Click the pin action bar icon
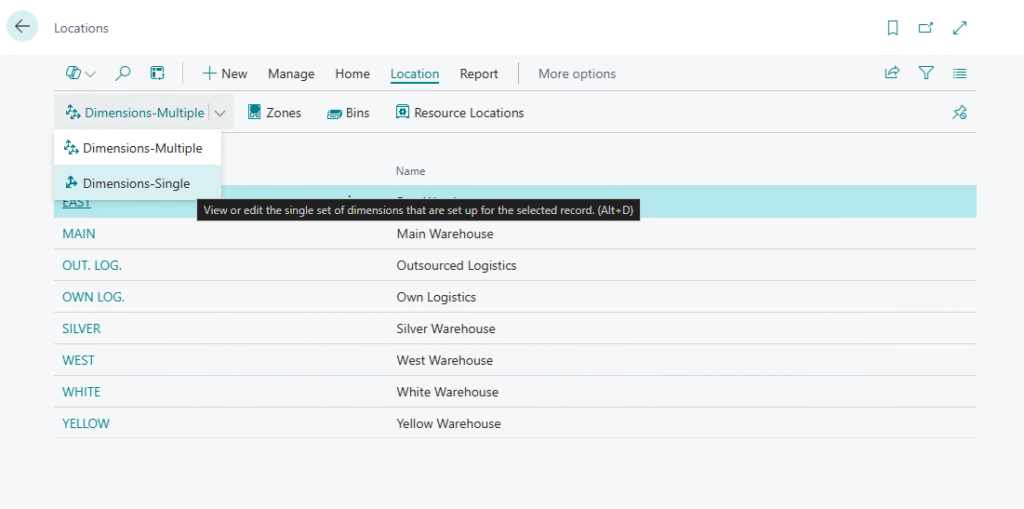Viewport: 1024px width, 509px height. coord(960,113)
